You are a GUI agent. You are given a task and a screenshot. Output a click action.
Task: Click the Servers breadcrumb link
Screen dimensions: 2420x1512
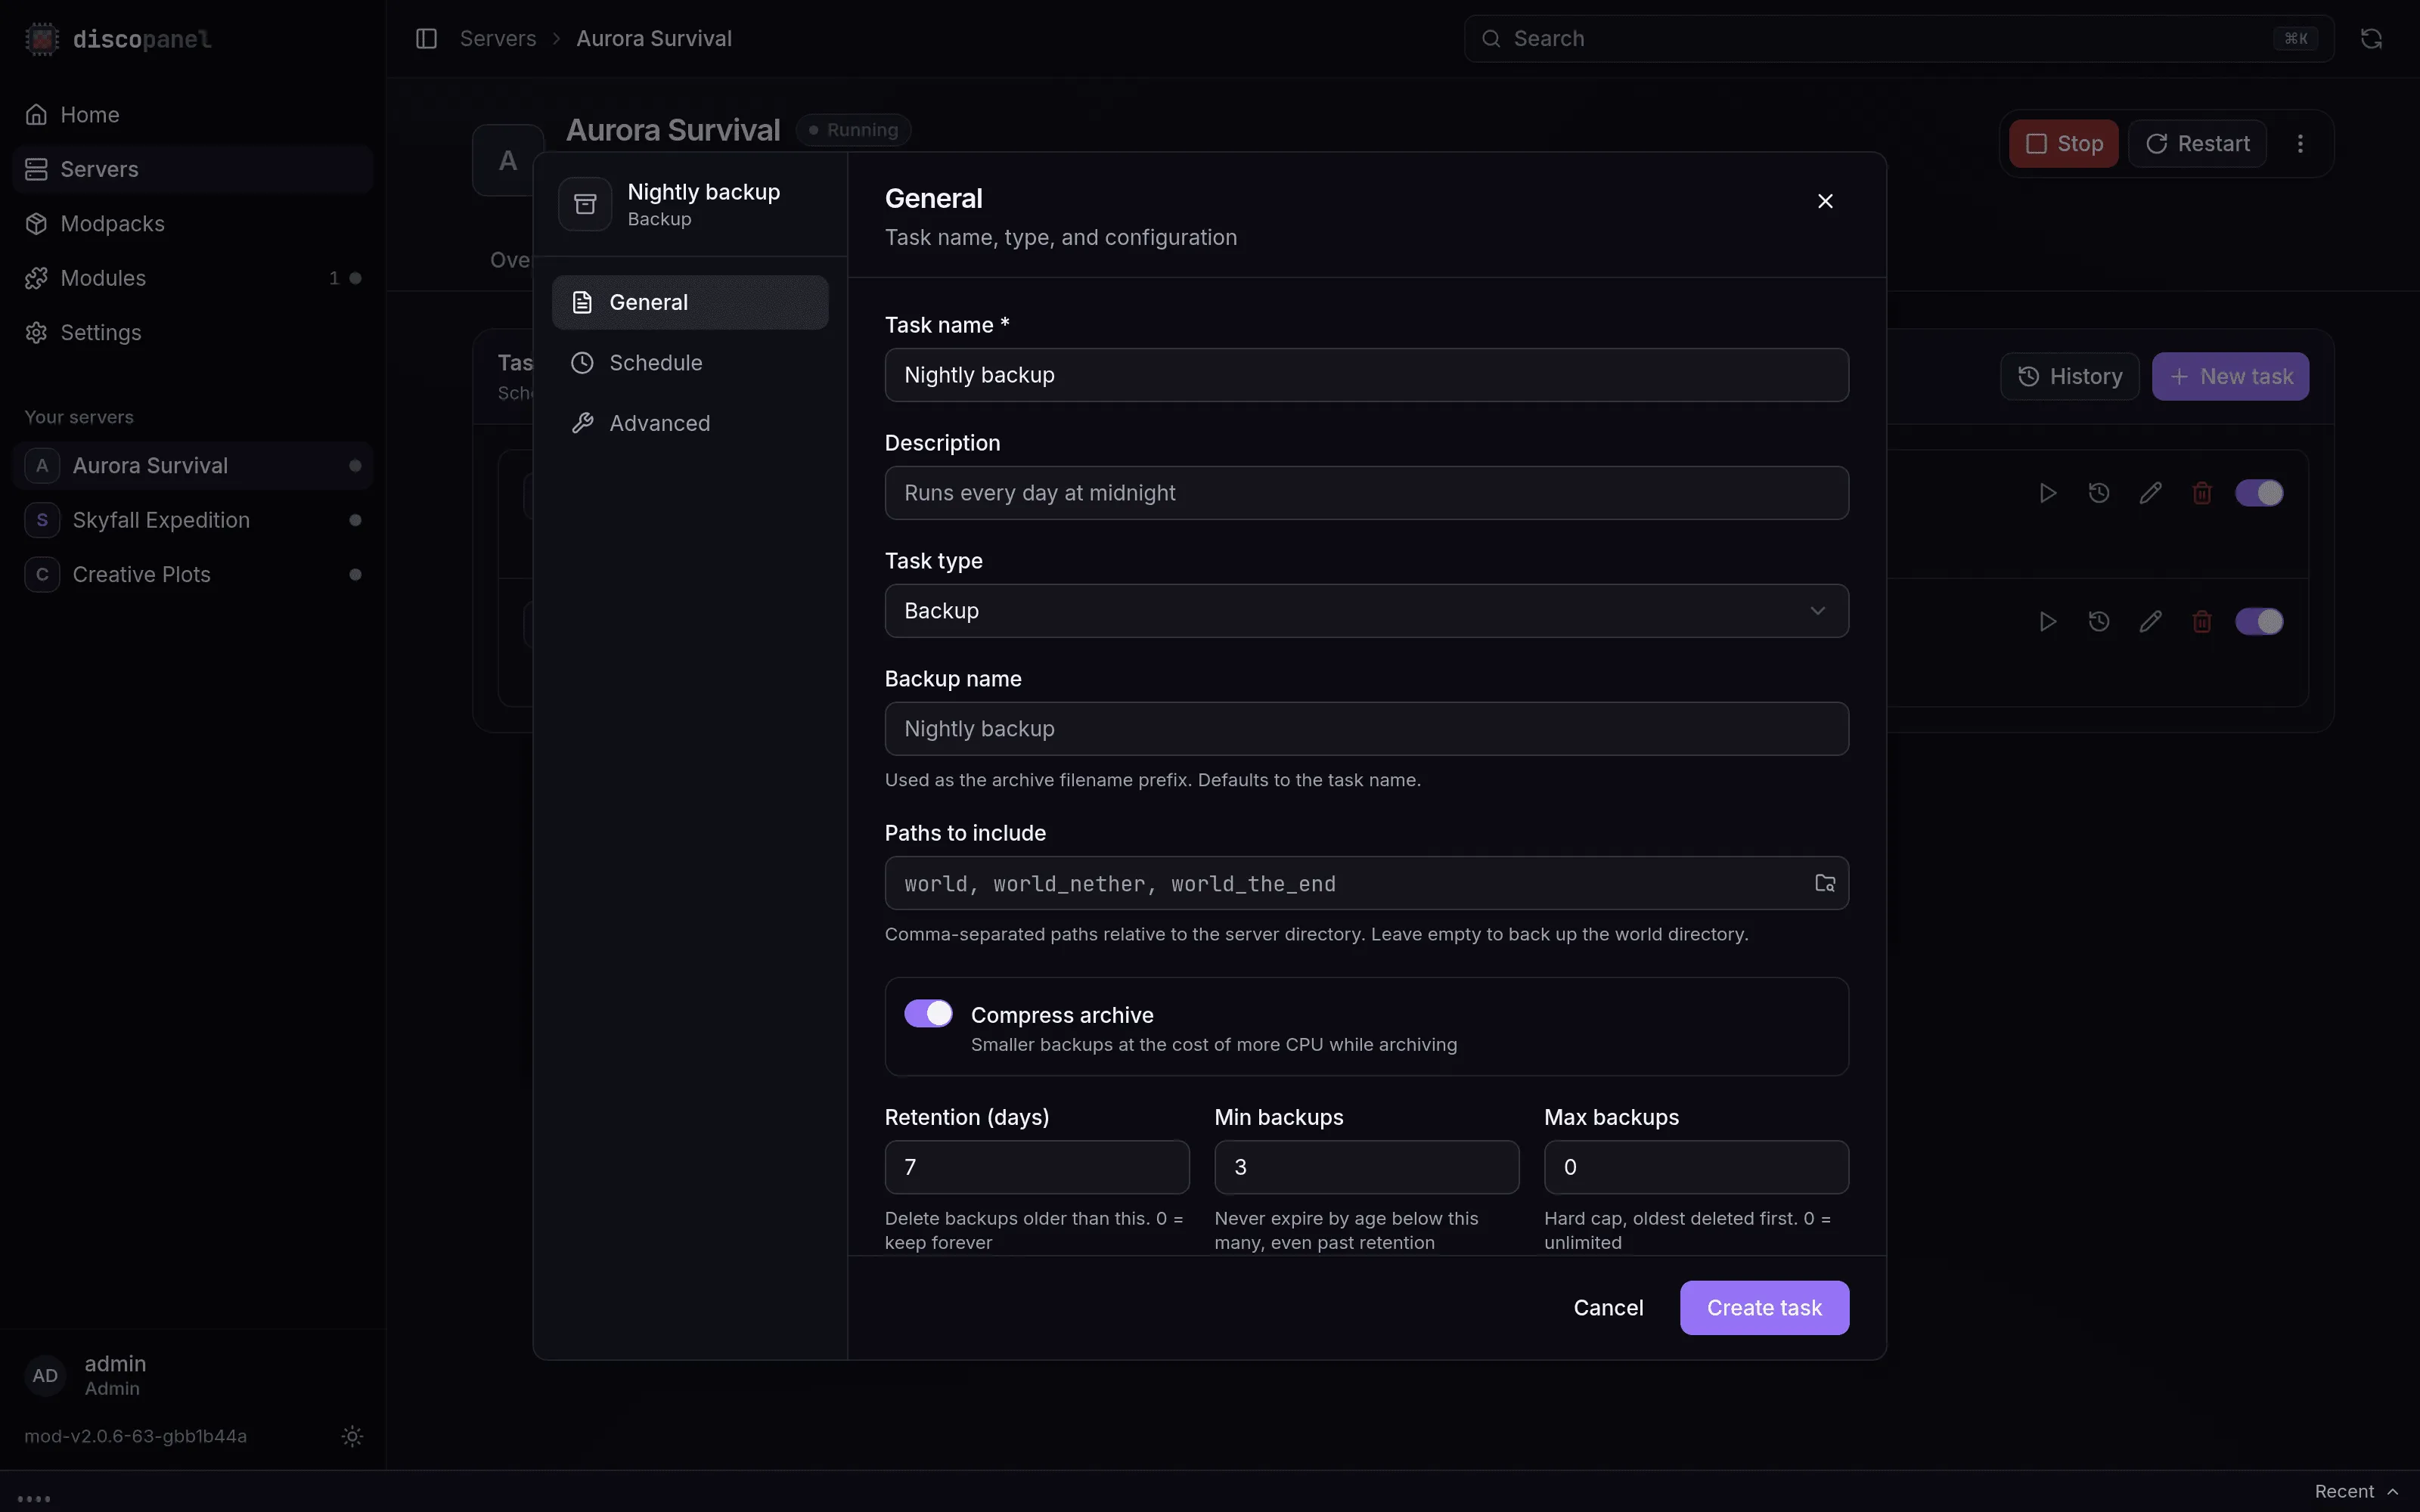(498, 38)
